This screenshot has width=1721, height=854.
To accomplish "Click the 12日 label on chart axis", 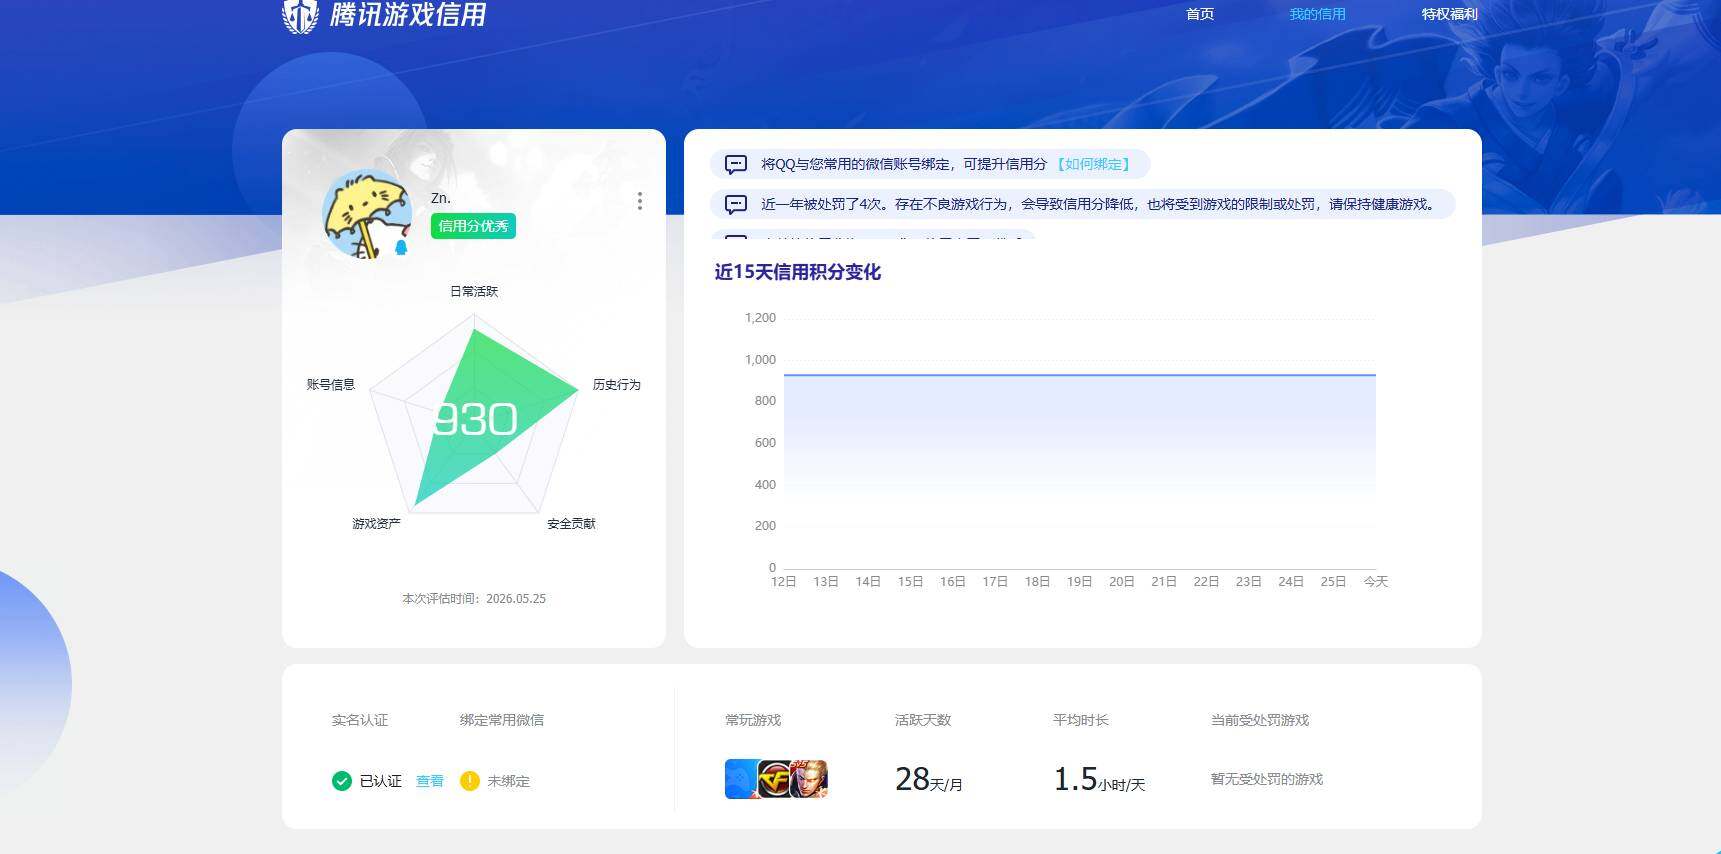I will point(783,582).
